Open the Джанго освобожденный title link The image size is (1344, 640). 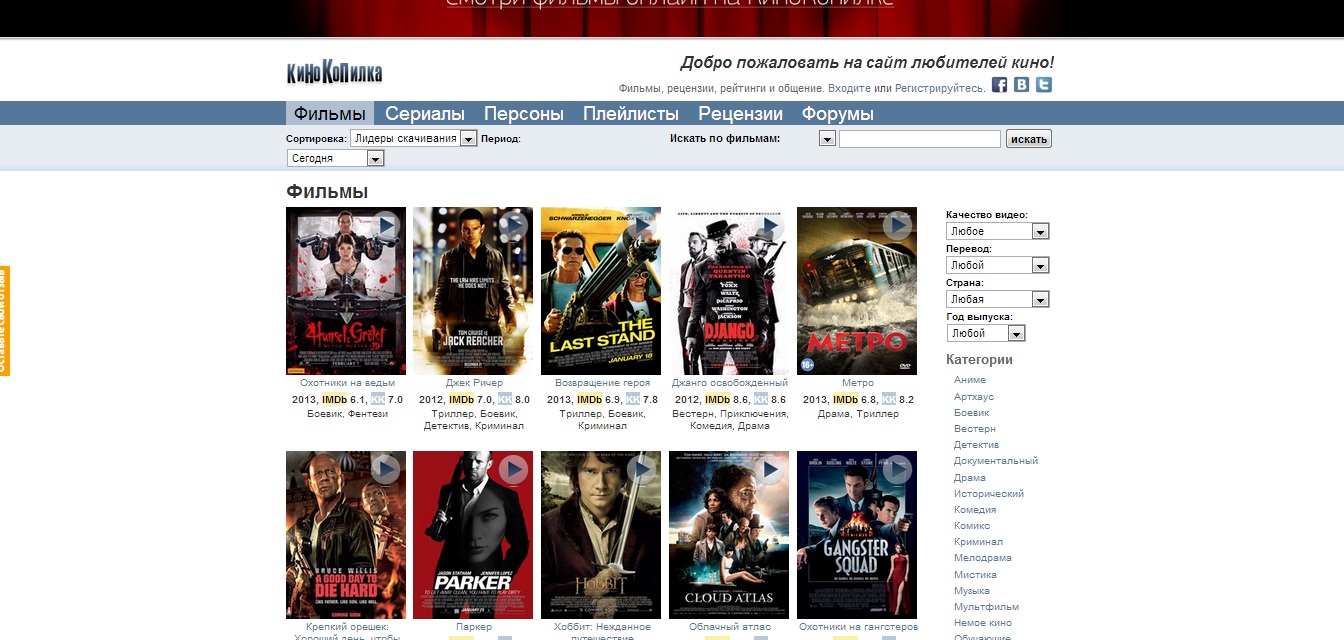pos(730,383)
